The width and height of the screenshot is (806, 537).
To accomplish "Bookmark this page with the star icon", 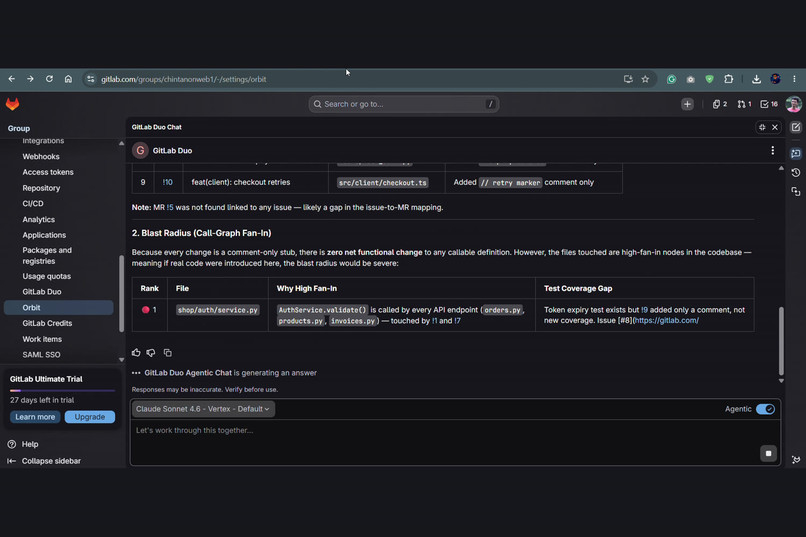I will (x=645, y=79).
